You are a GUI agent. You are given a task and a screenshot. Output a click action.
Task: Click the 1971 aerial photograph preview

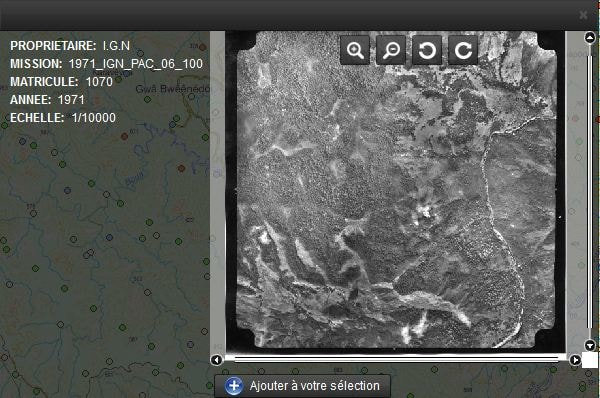tap(395, 190)
